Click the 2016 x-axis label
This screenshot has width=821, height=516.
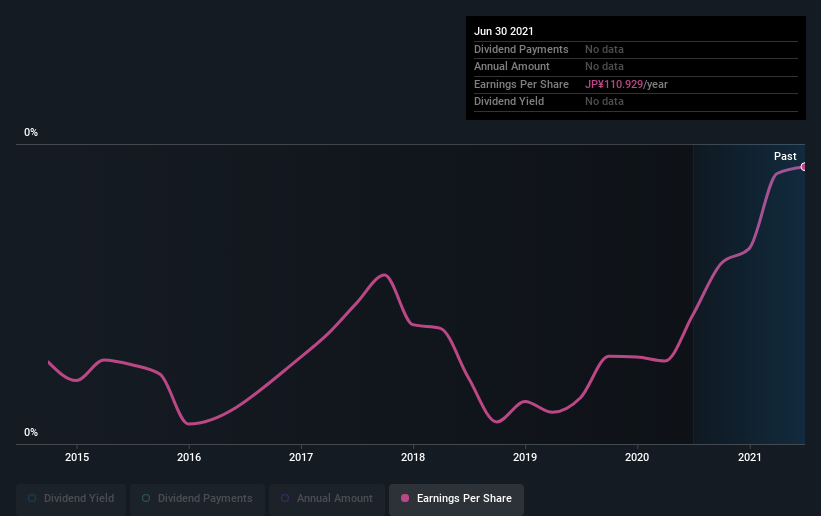tap(189, 457)
